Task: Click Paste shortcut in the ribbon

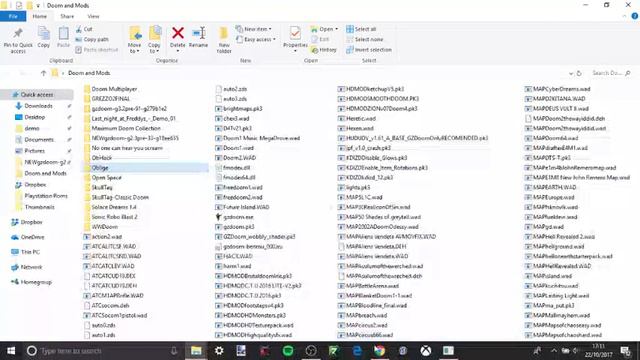Action: (x=96, y=49)
